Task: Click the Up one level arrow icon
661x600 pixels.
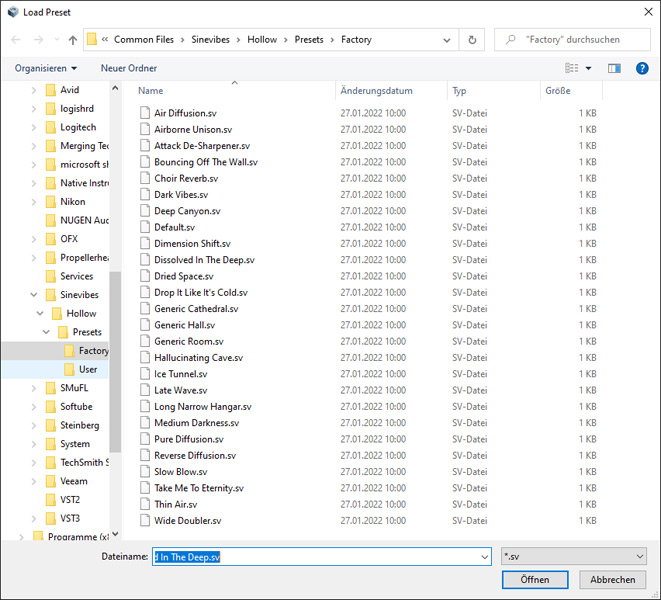Action: tap(73, 40)
